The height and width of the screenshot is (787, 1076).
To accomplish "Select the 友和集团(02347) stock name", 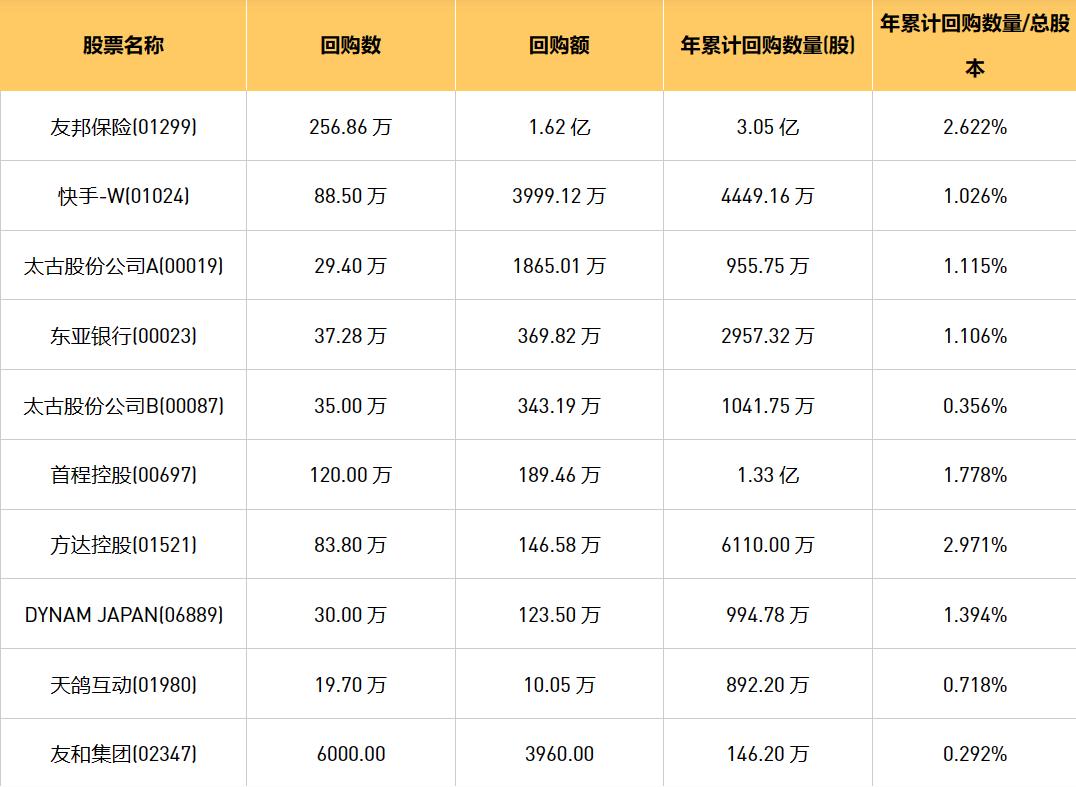I will click(123, 754).
